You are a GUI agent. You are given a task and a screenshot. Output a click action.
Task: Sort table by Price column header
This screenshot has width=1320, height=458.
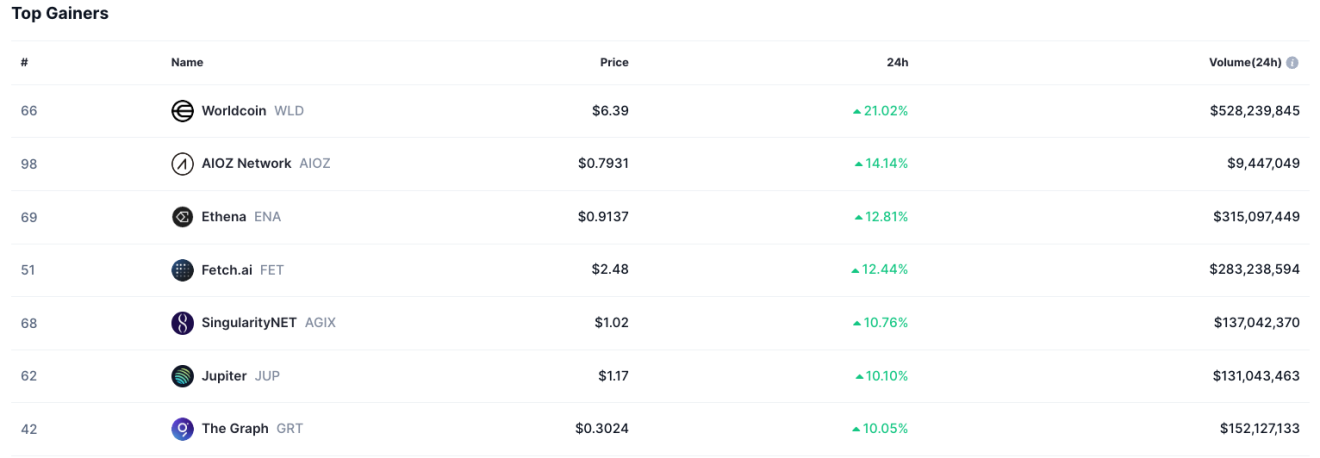[x=614, y=62]
